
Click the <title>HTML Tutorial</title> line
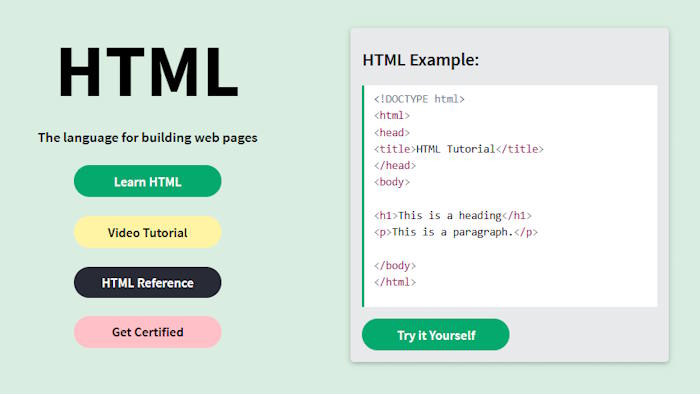458,149
